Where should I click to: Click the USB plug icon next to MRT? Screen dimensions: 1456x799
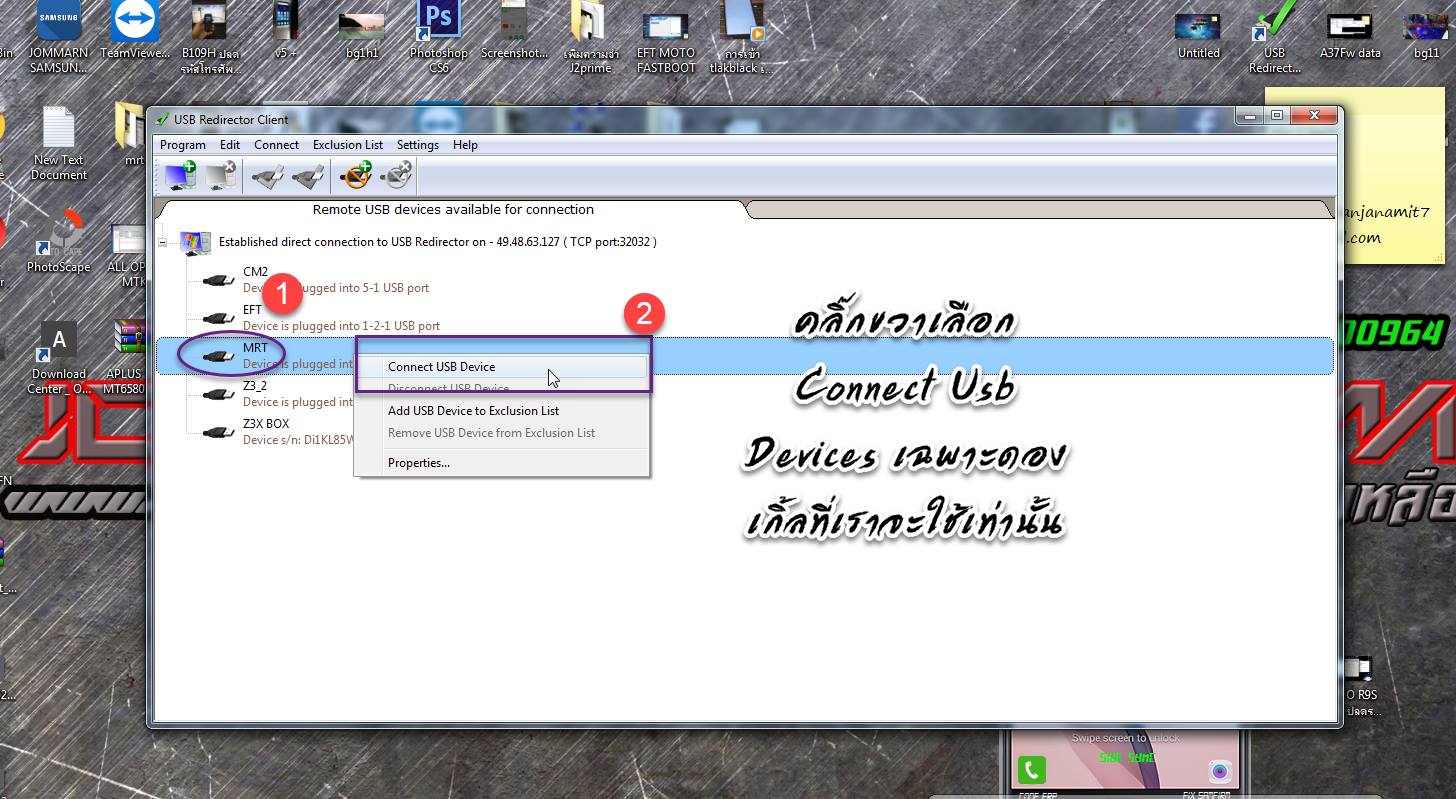coord(219,356)
